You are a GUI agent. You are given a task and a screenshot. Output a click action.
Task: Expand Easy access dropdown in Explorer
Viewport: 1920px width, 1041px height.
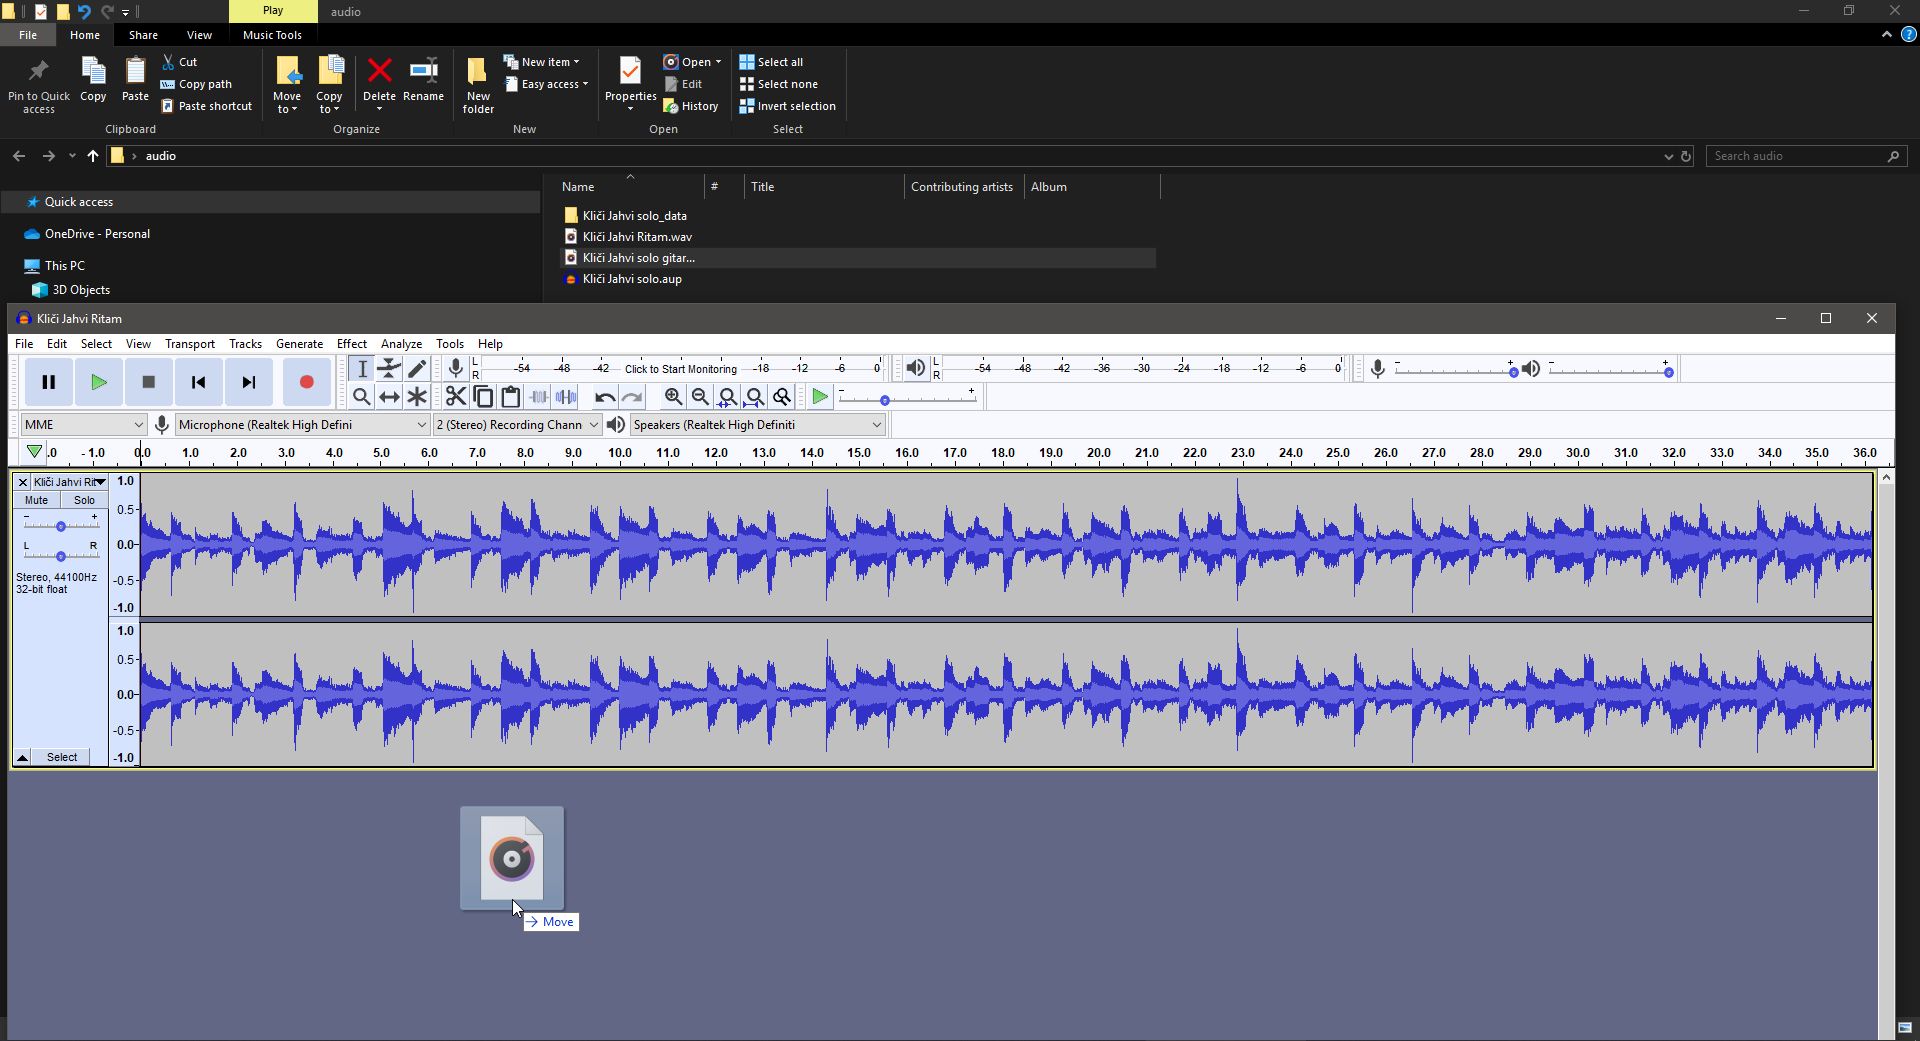546,84
